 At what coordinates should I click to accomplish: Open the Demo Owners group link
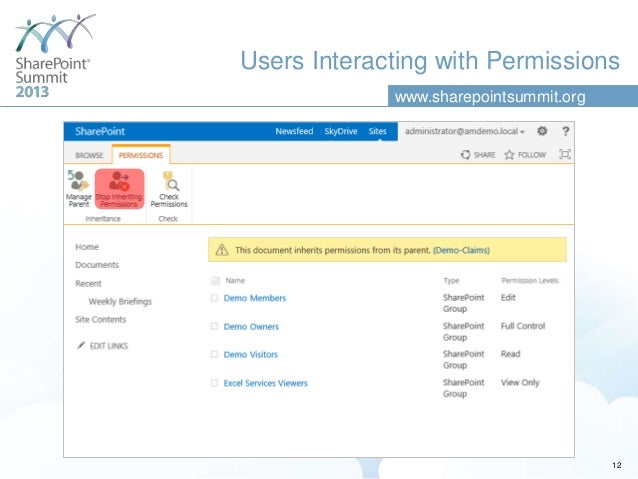click(251, 326)
